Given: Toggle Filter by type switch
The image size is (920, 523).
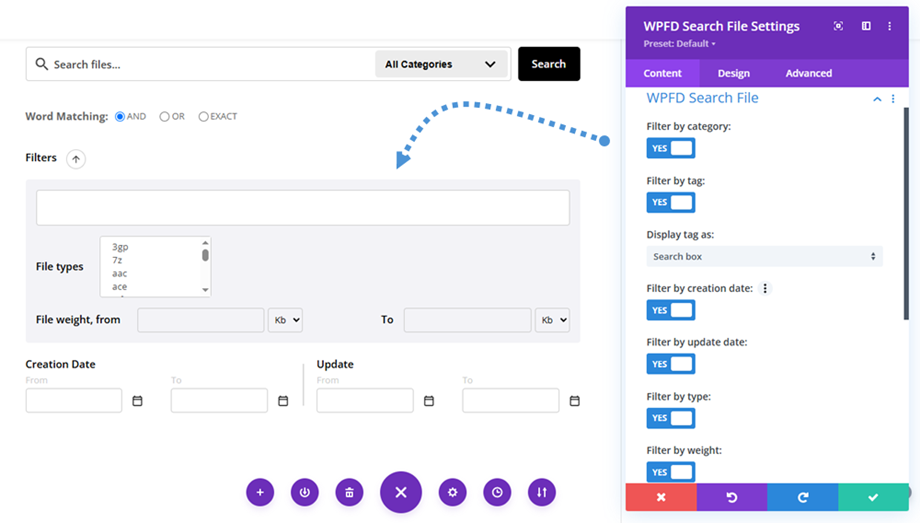Looking at the screenshot, I should point(671,418).
